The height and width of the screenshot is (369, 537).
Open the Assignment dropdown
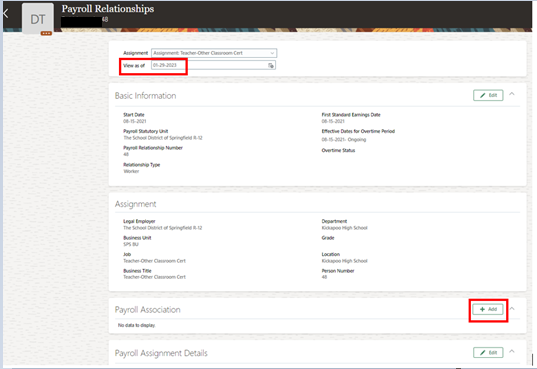(x=214, y=53)
